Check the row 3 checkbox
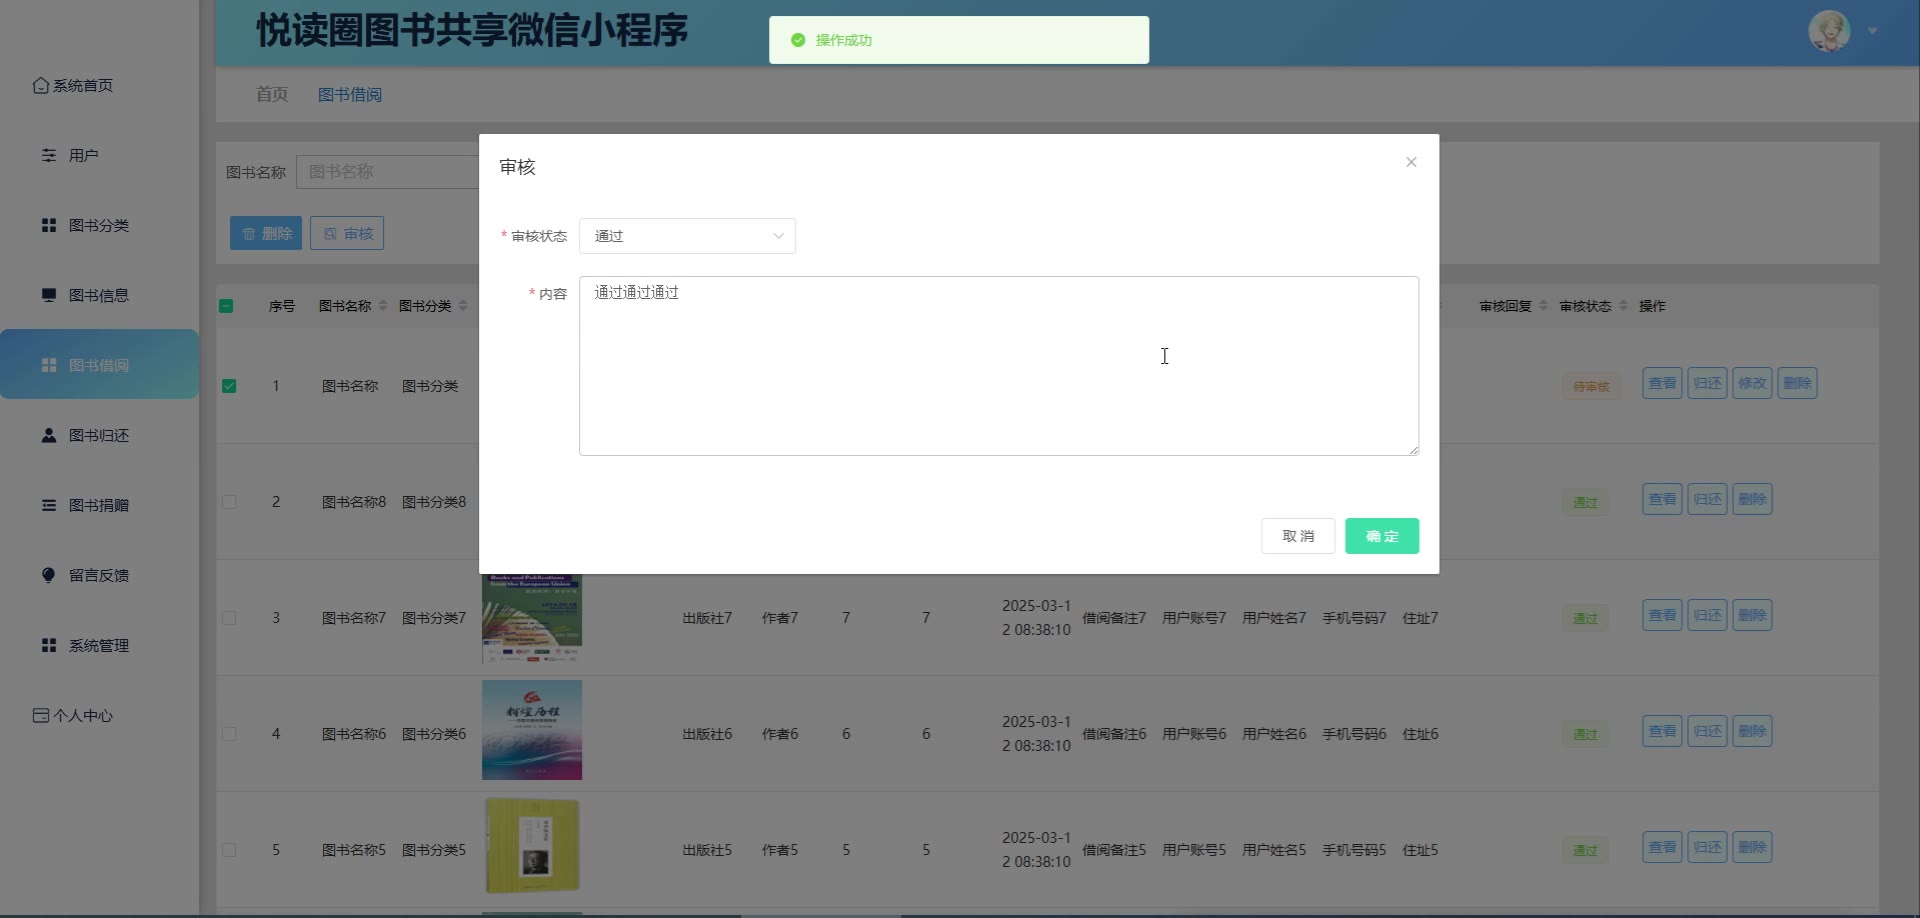Screen dimensions: 1920x918 (229, 618)
